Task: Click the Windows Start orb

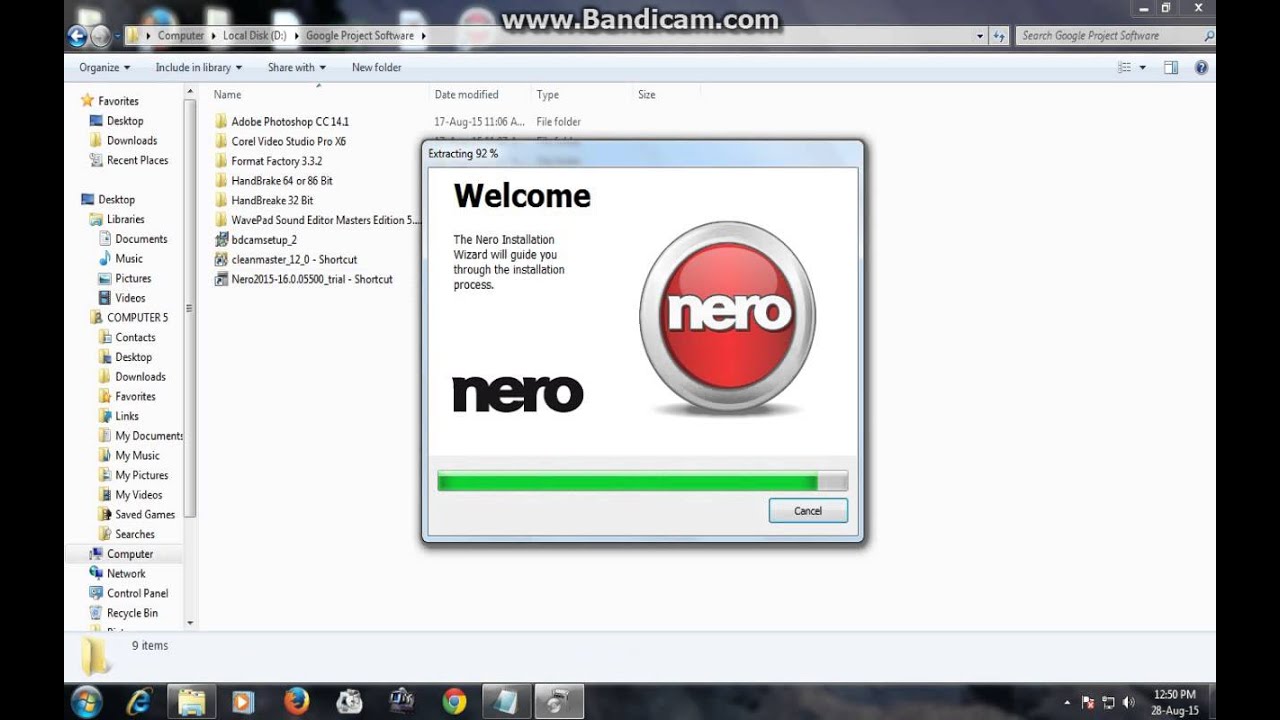Action: pos(87,700)
